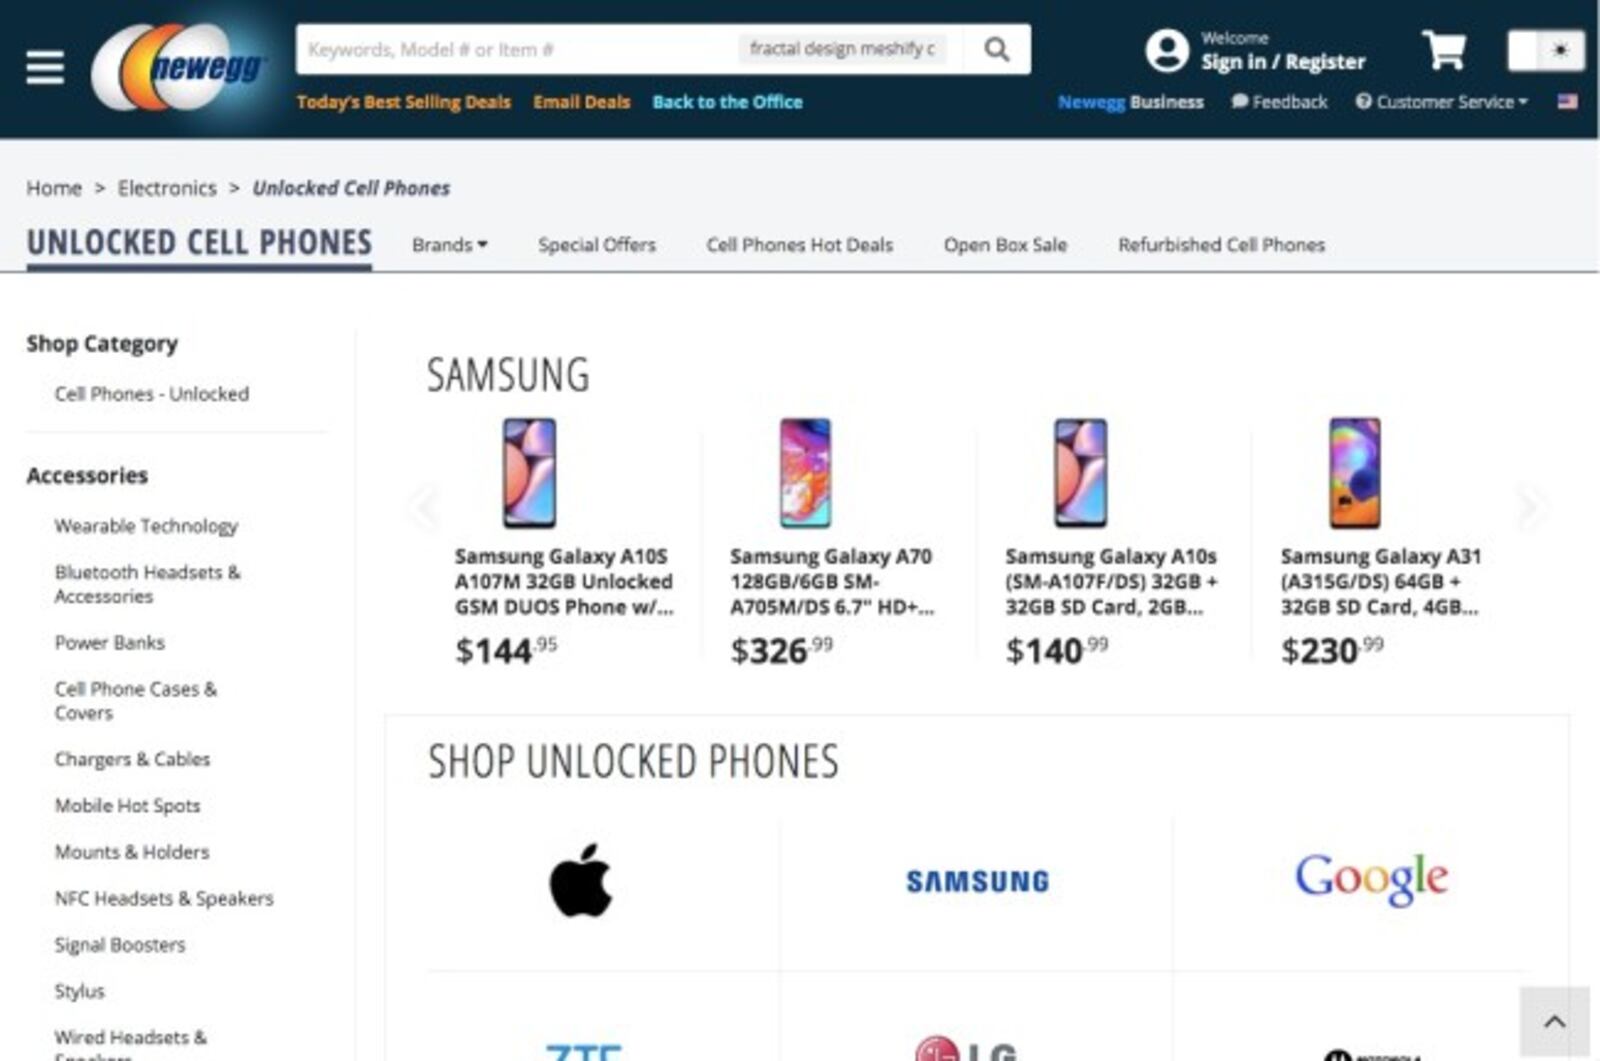Open the shopping cart
Viewport: 1600px width, 1061px height.
pos(1444,49)
